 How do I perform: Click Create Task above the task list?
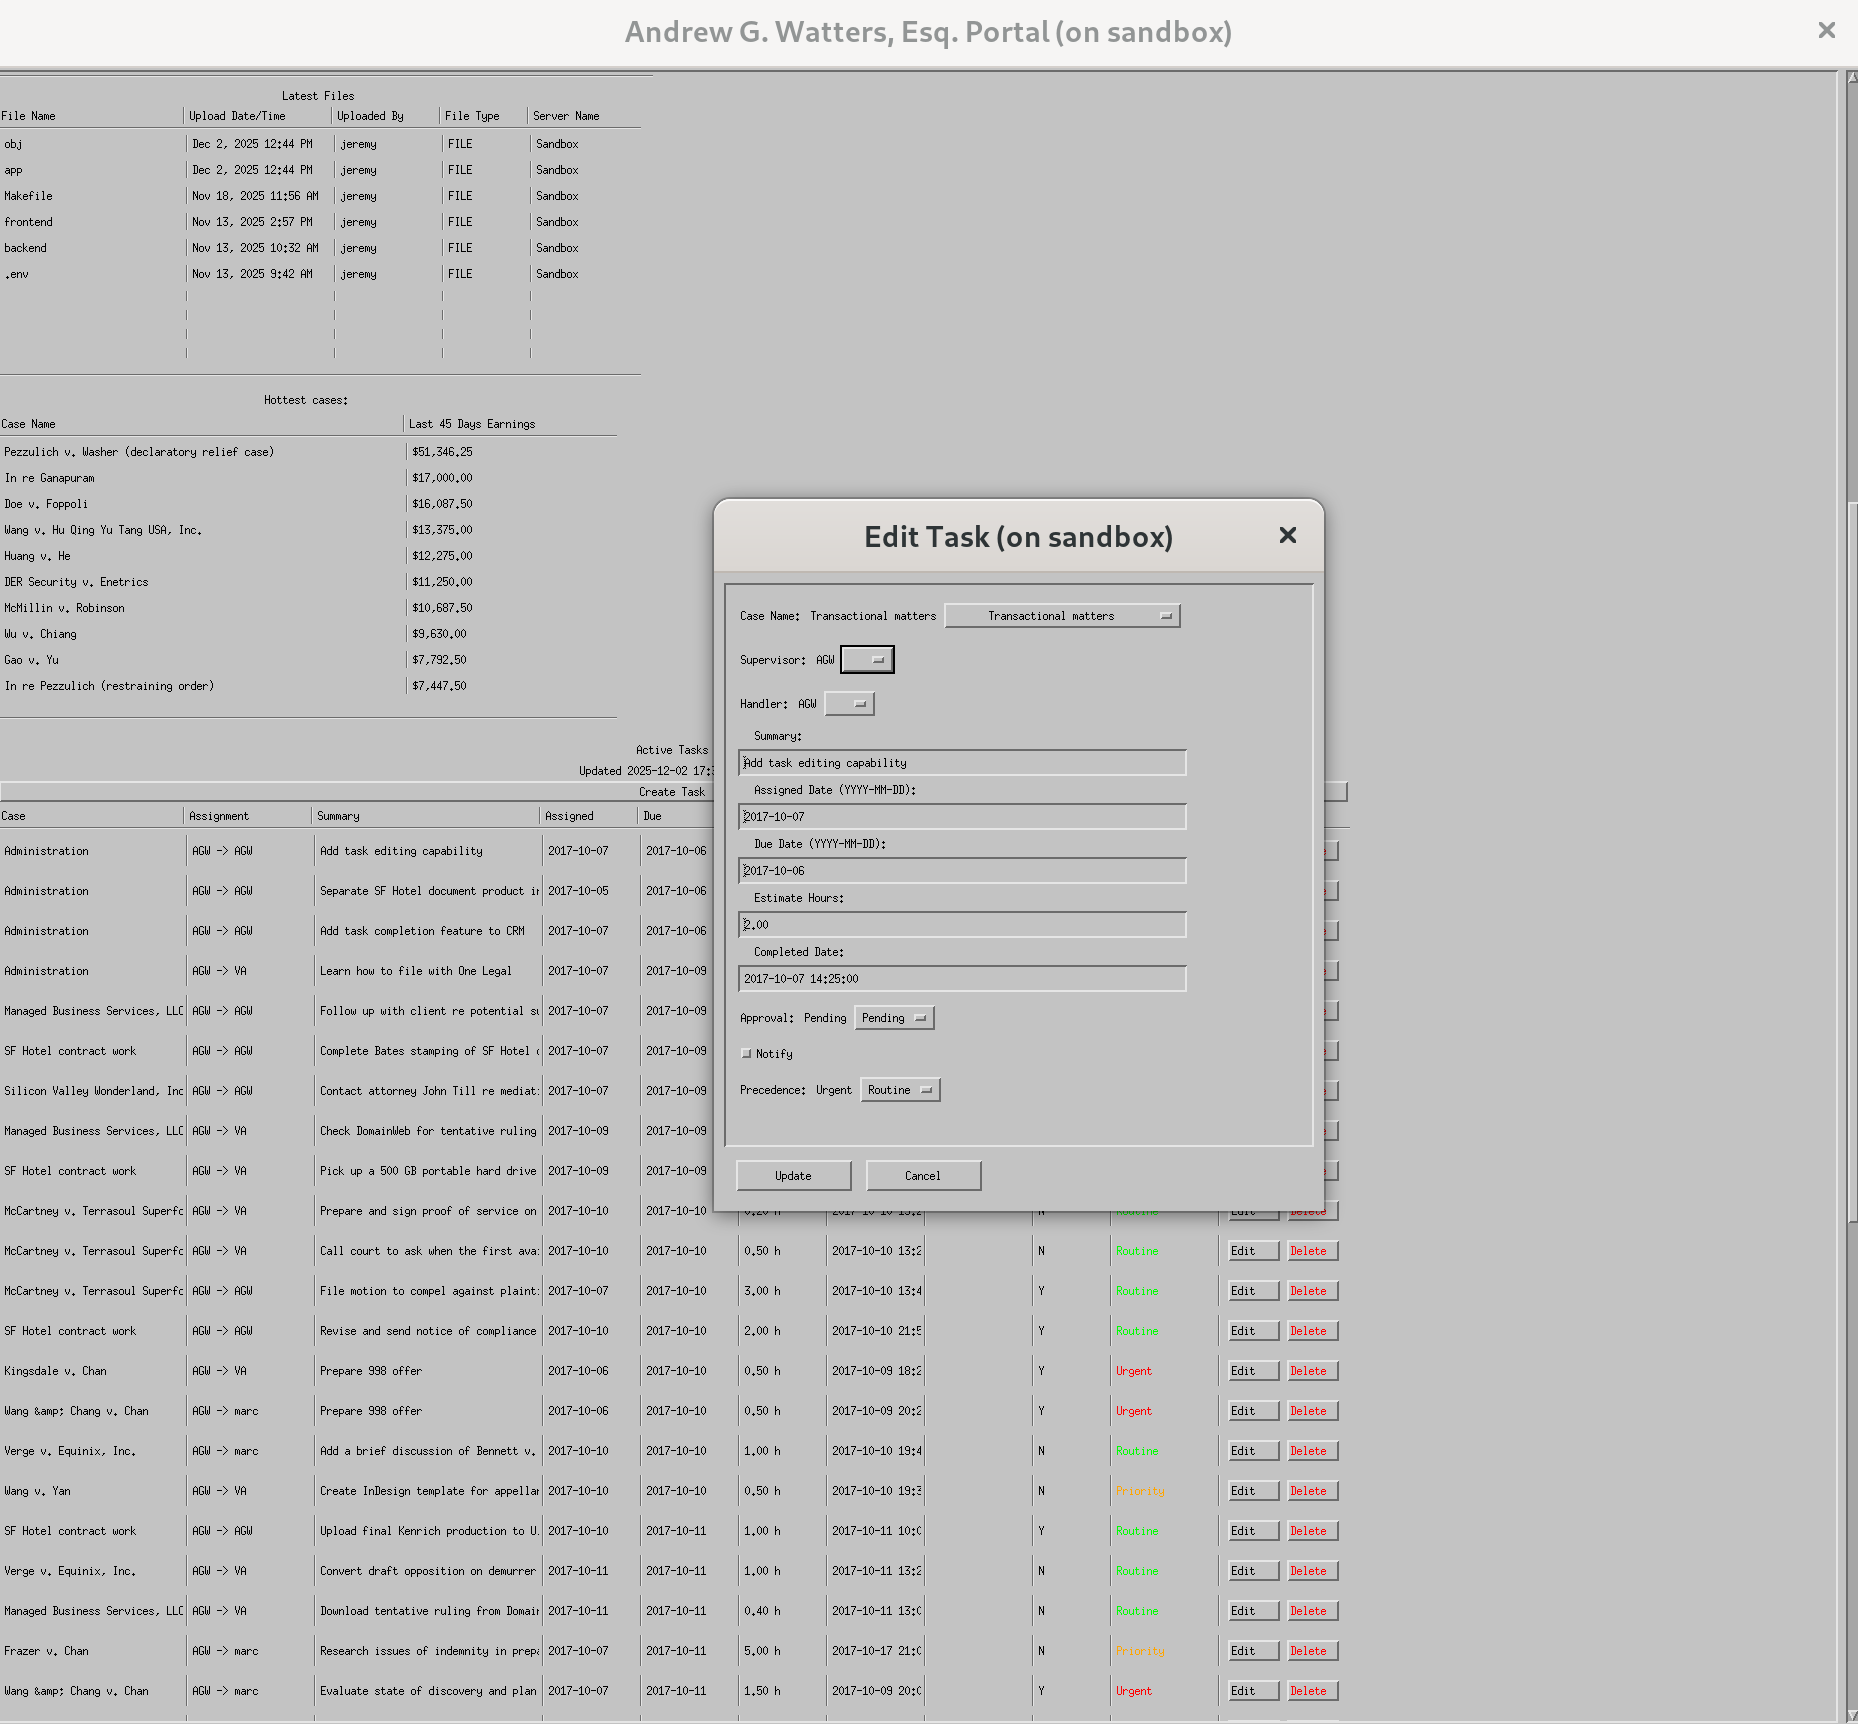coord(672,792)
